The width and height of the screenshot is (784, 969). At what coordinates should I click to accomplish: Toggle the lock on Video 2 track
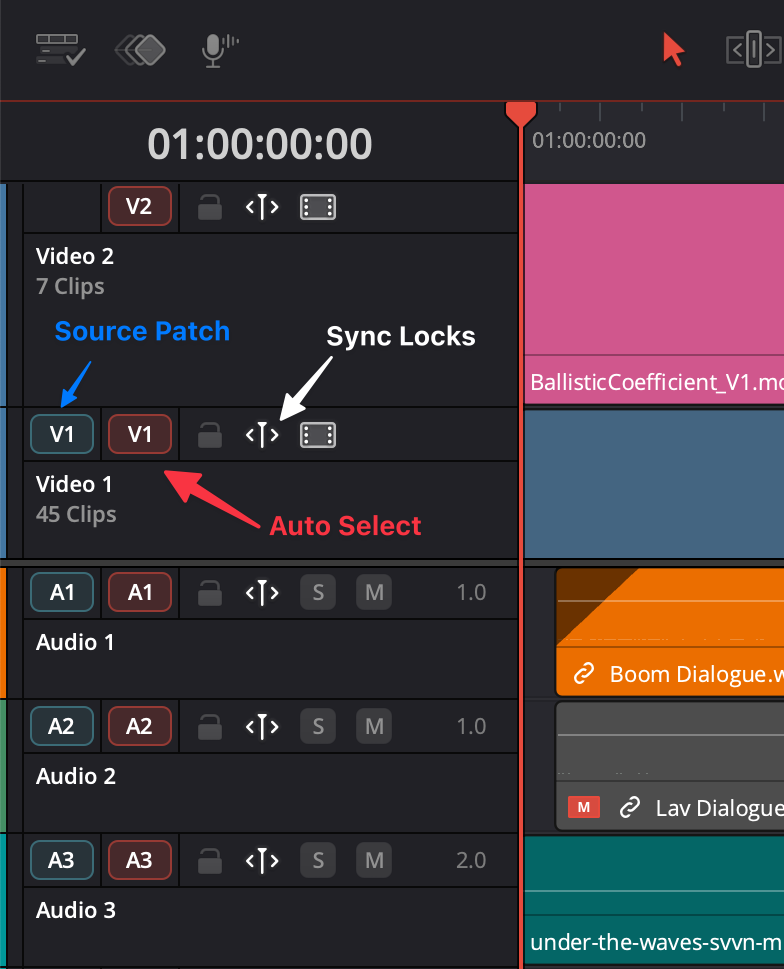tap(209, 207)
